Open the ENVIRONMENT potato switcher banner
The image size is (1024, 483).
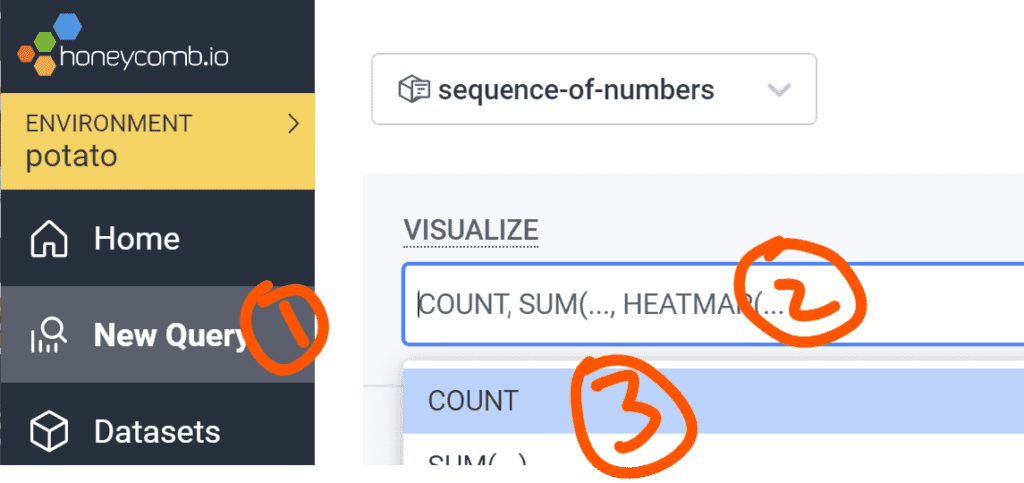[x=157, y=141]
